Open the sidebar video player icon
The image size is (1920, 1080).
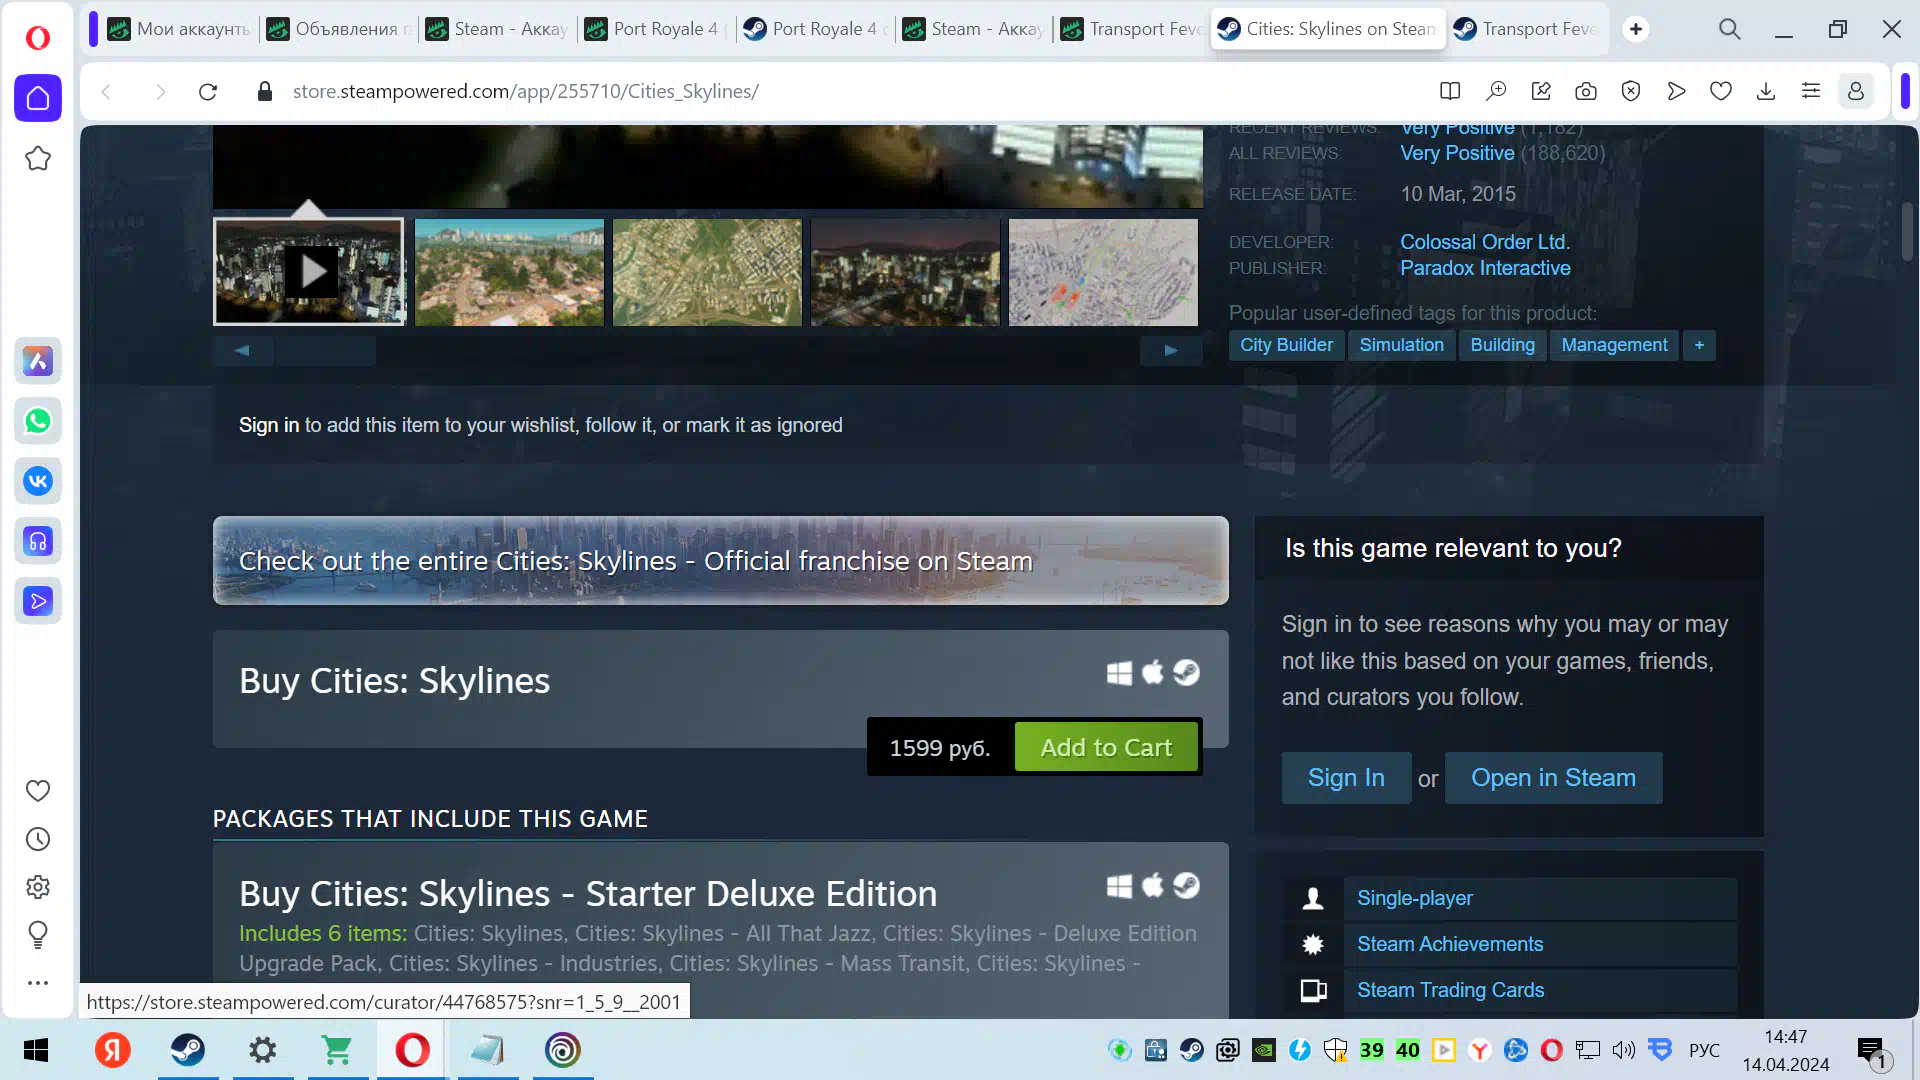[38, 601]
